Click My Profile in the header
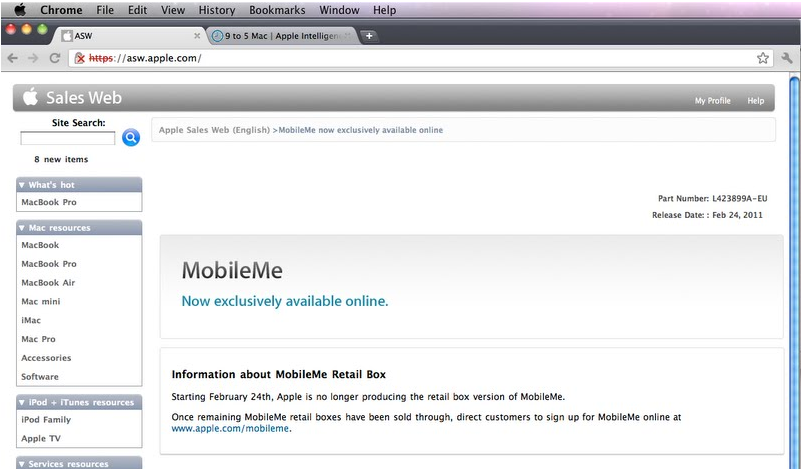The width and height of the screenshot is (801, 469). pos(712,101)
